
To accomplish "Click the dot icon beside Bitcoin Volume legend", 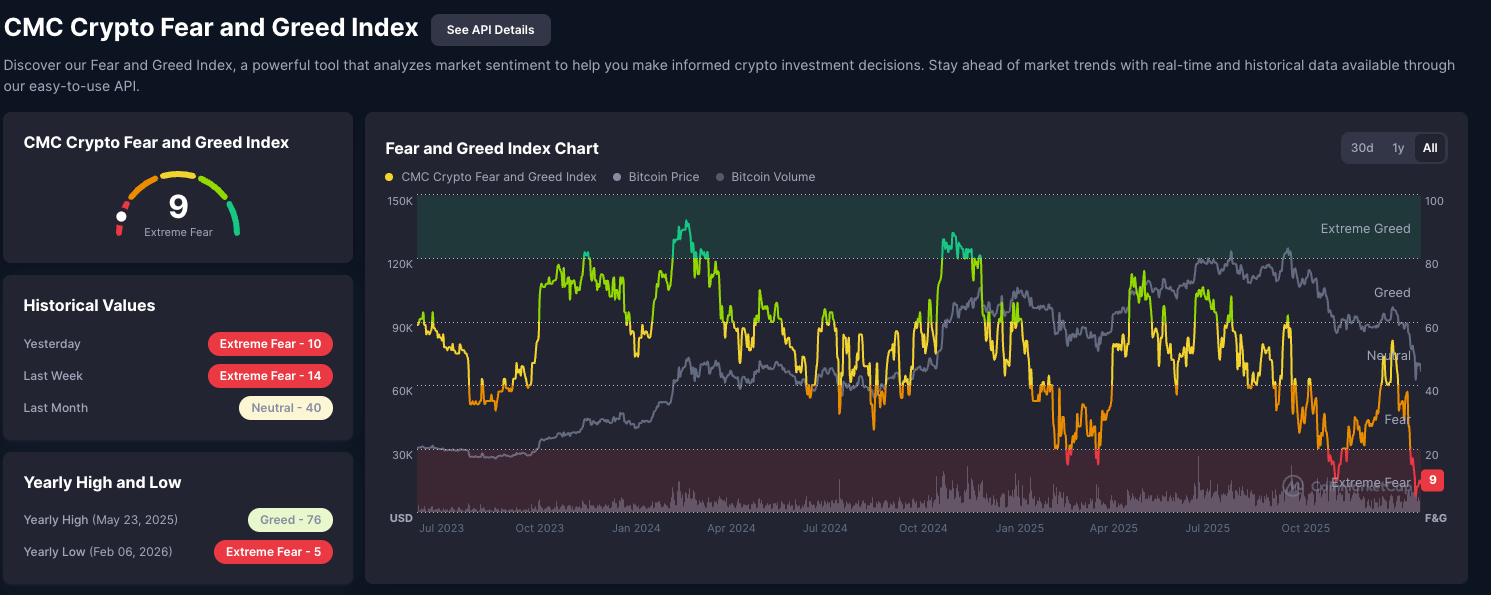I will pos(720,177).
